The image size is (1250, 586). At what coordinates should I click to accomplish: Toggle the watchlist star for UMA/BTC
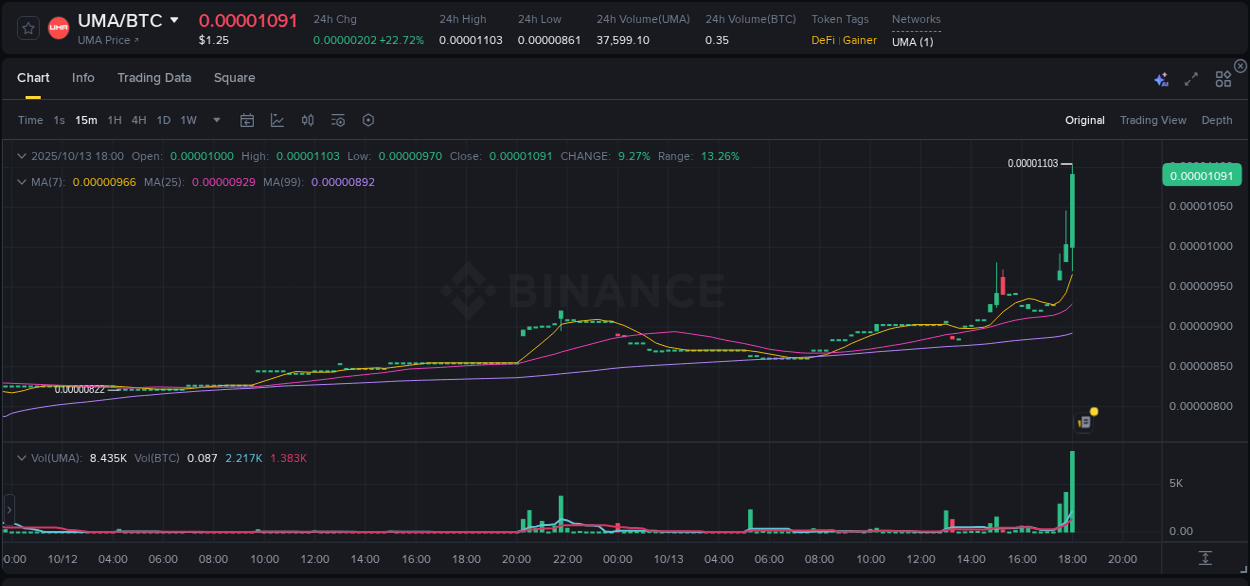pyautogui.click(x=27, y=28)
